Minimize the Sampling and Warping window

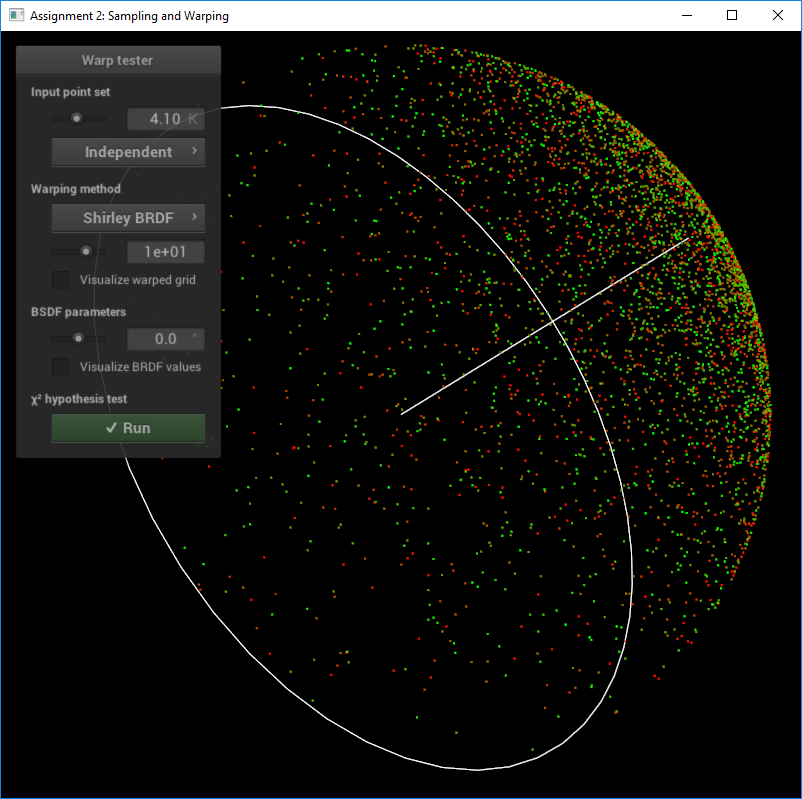(687, 15)
